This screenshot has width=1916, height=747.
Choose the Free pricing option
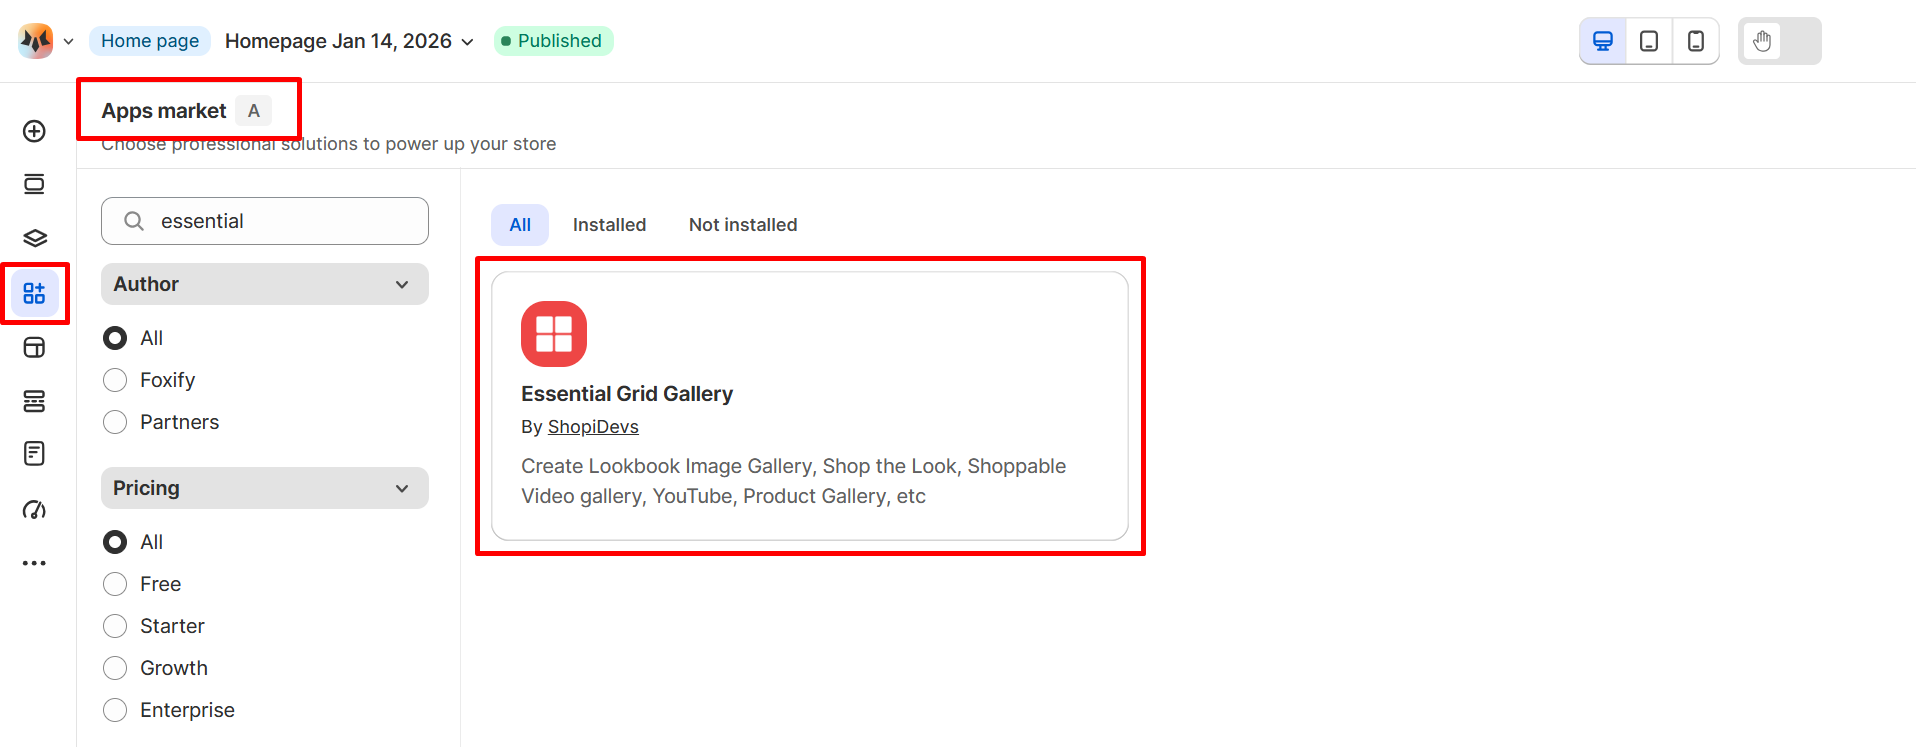pos(115,584)
